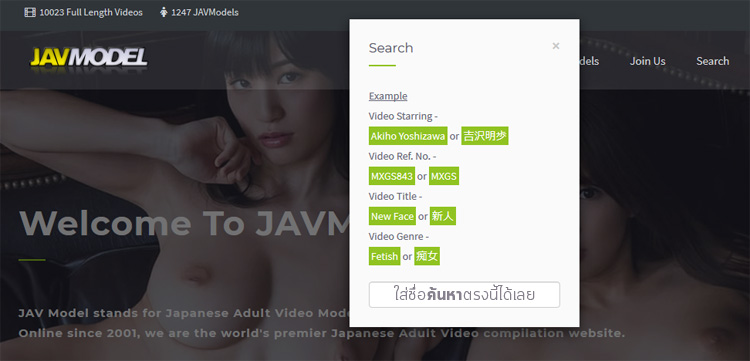Choose the MXGS843 reference tag
This screenshot has width=750, height=361.
[x=392, y=176]
